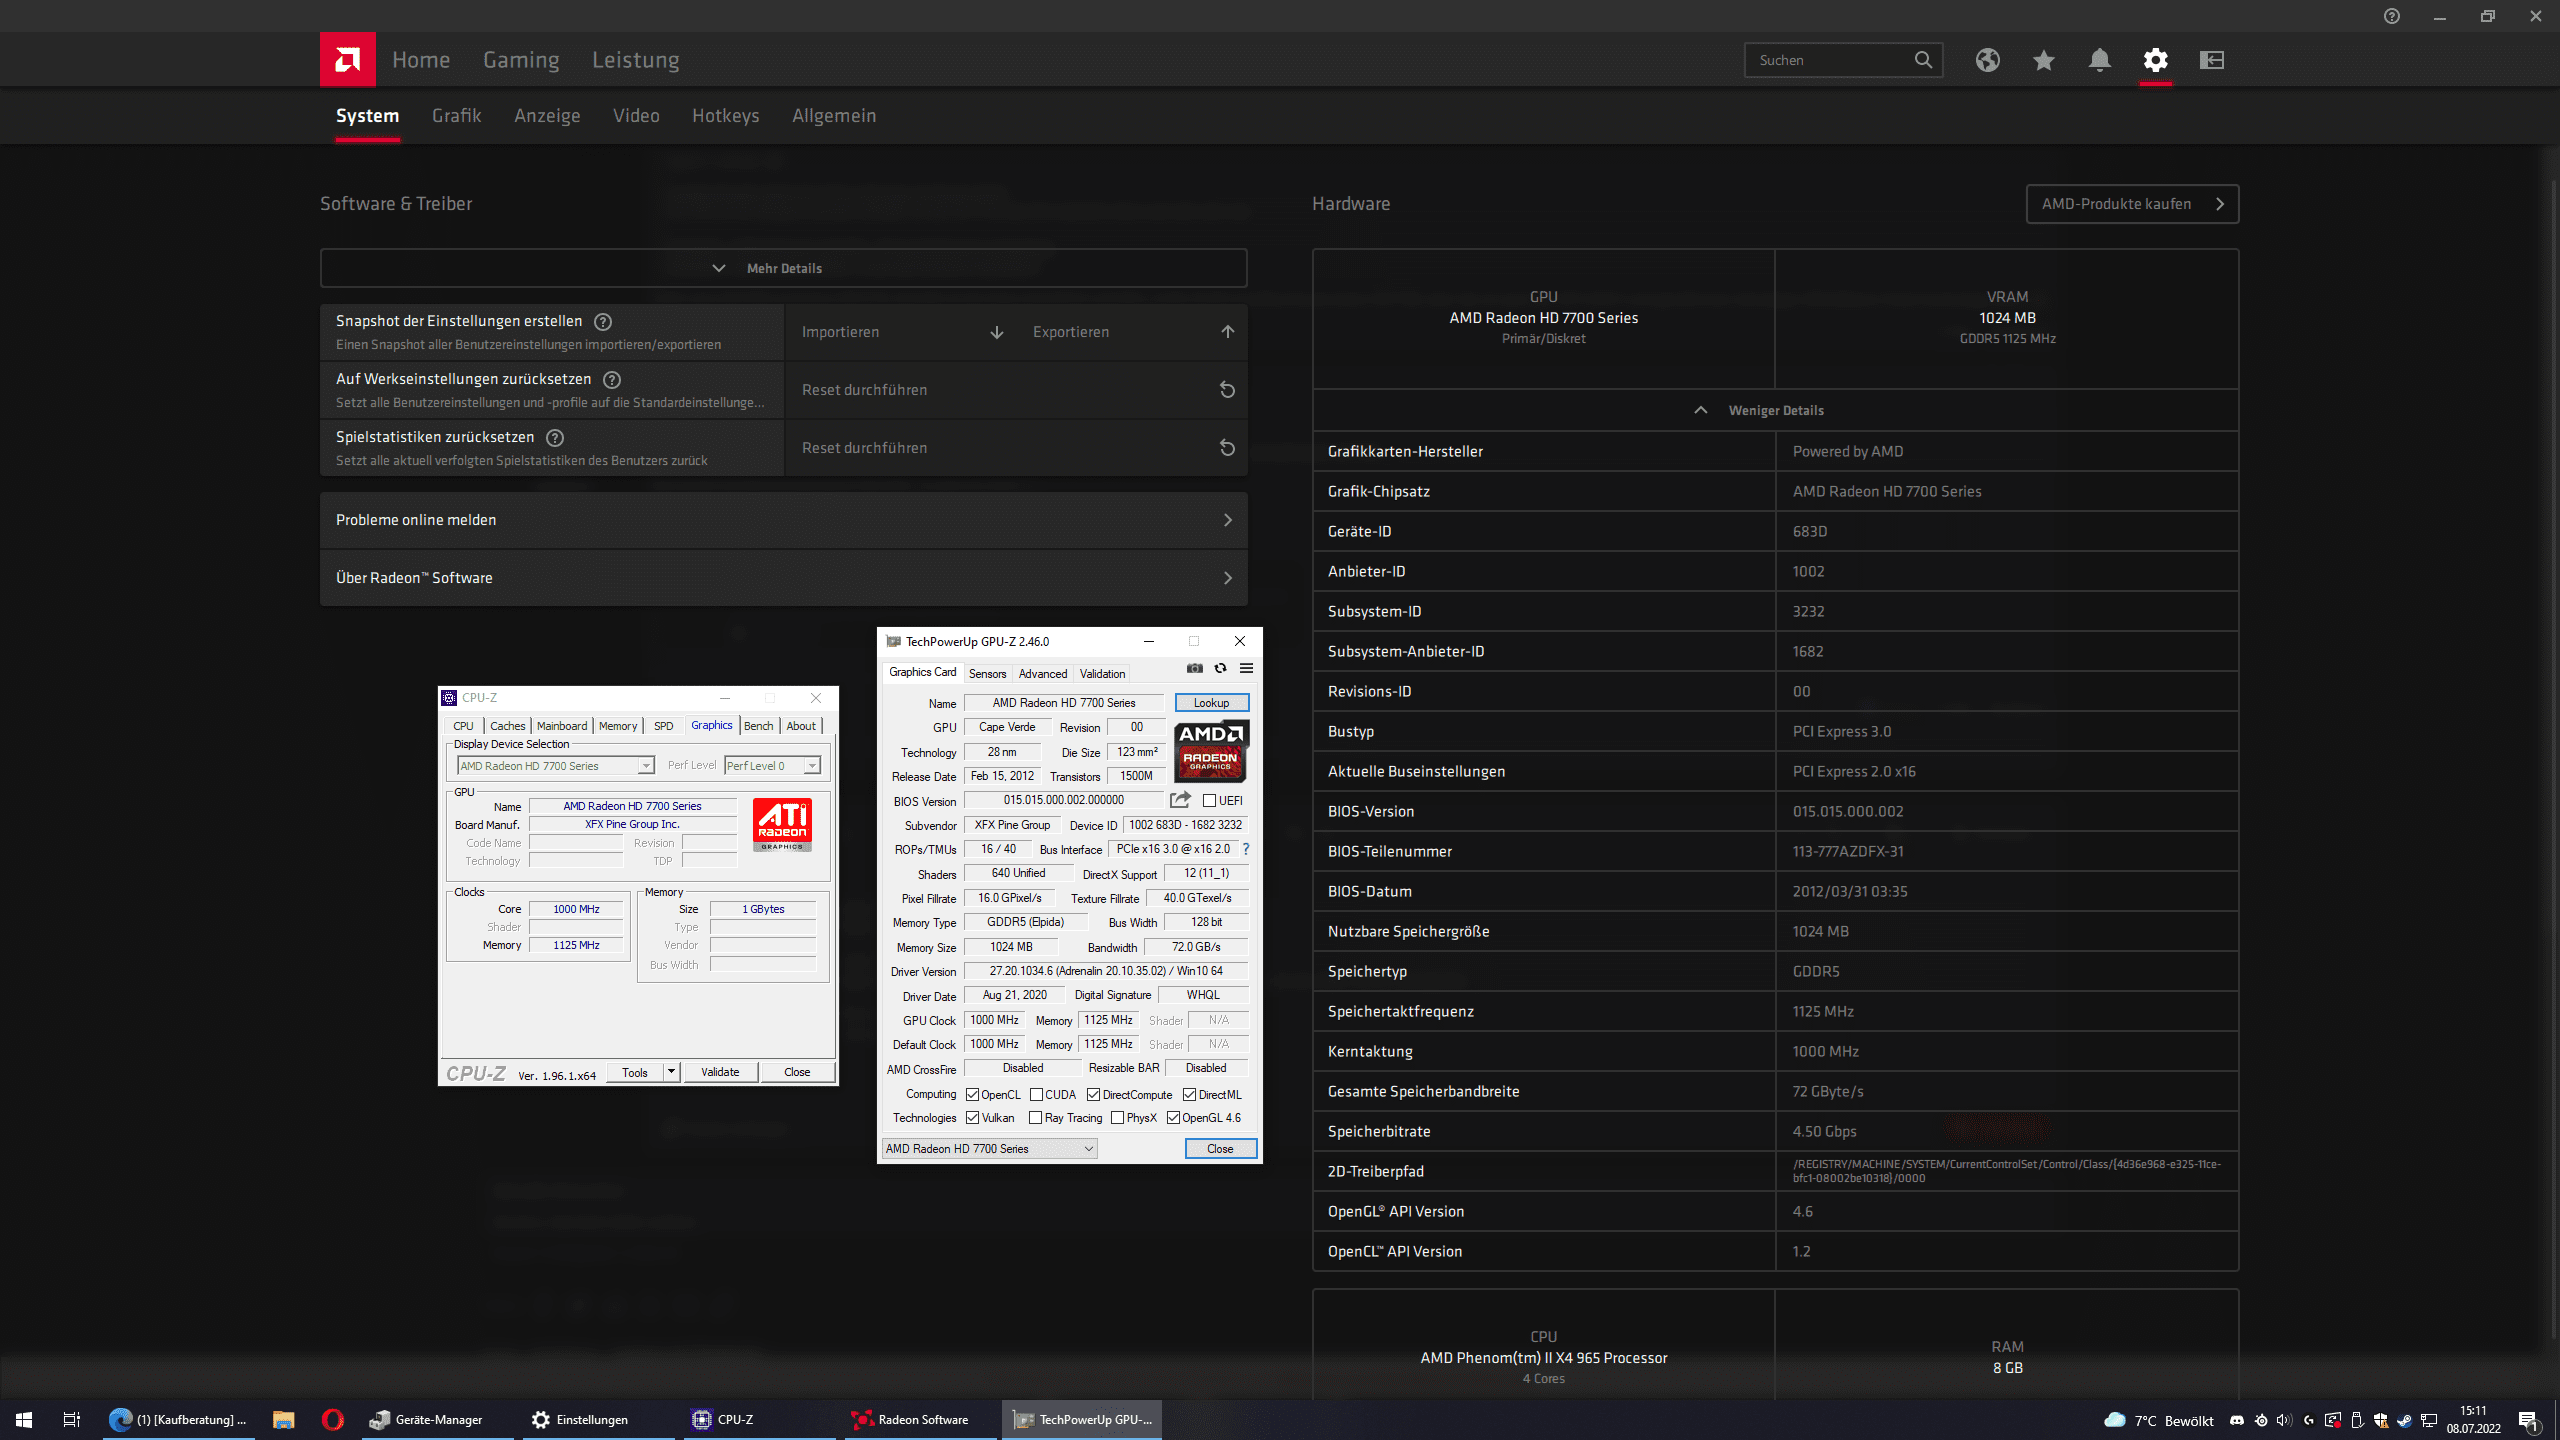Expand Probleme online melden
This screenshot has height=1440, width=2560.
[x=784, y=520]
